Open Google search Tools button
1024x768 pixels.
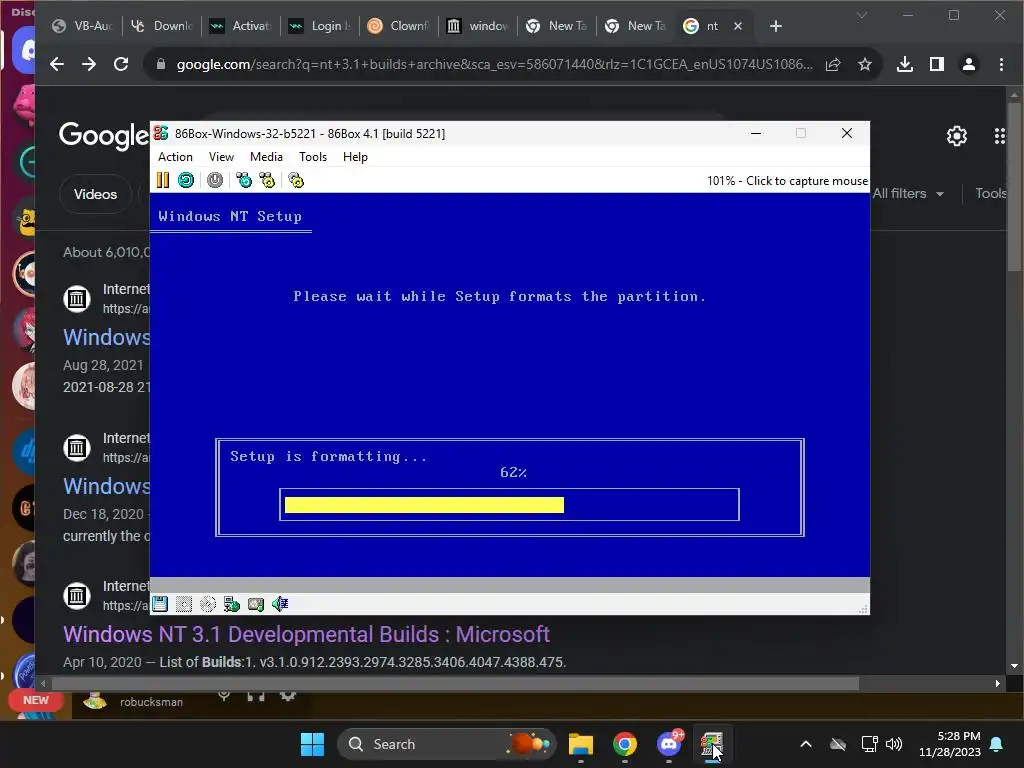click(991, 193)
